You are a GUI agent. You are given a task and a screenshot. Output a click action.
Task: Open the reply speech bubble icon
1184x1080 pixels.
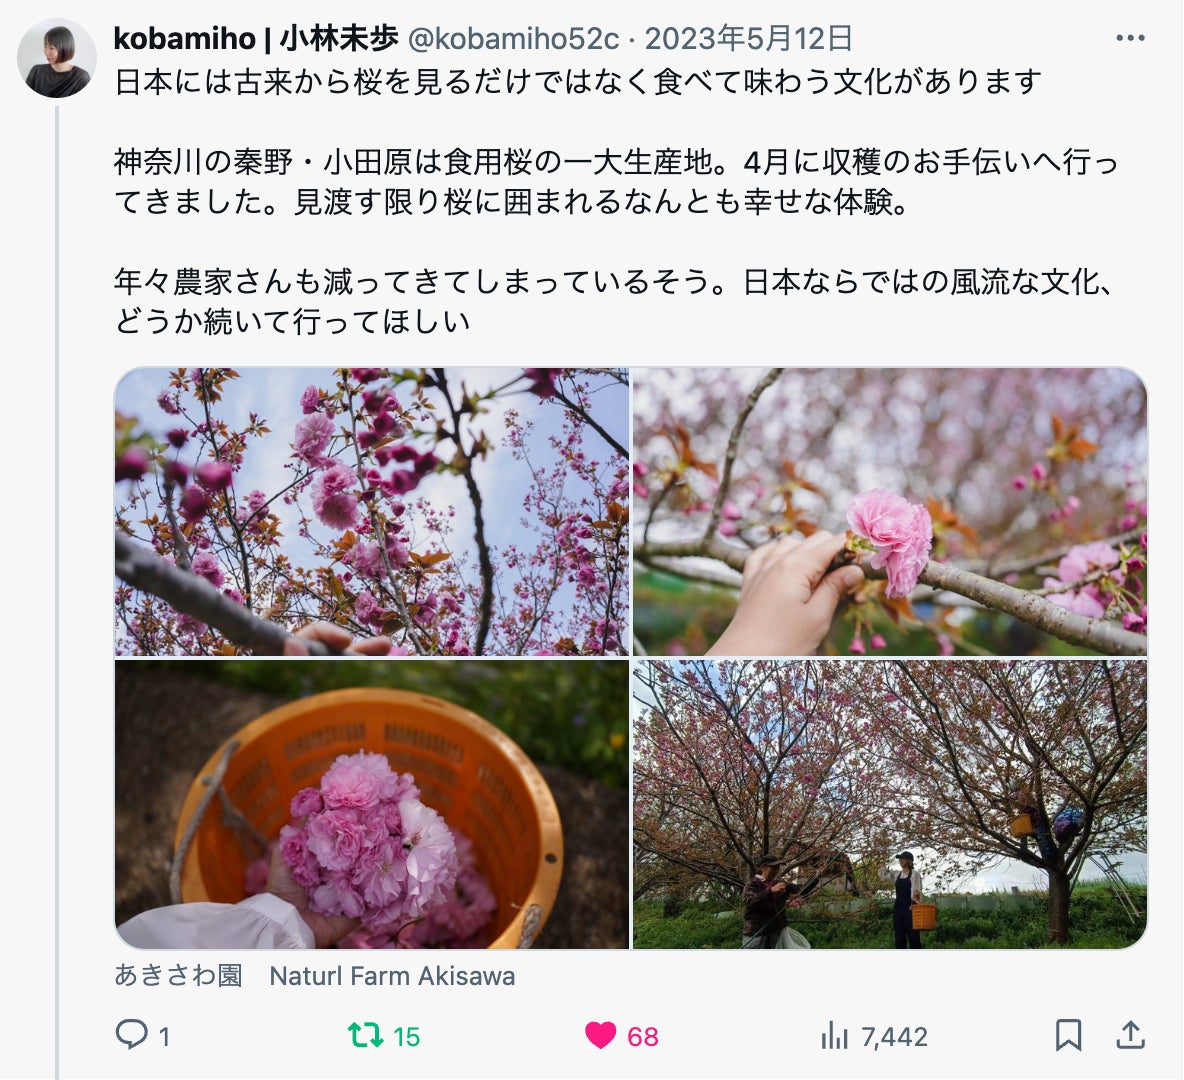tap(131, 1034)
